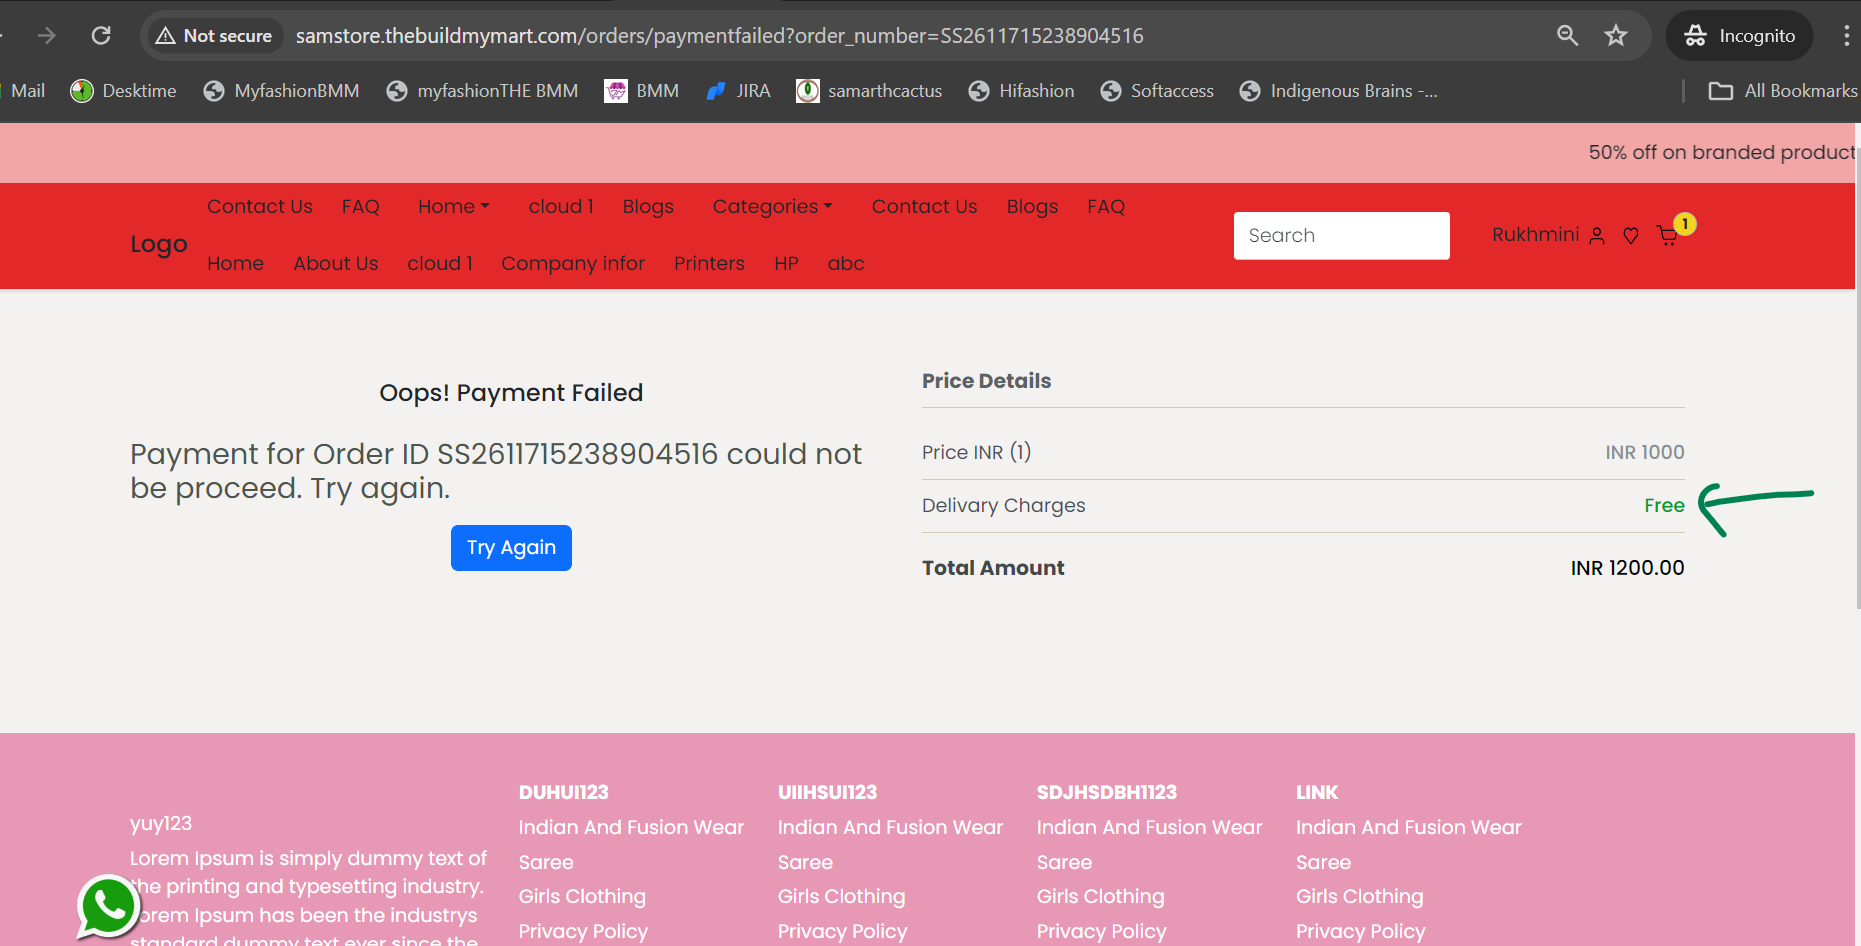The width and height of the screenshot is (1861, 946).
Task: Open the samarthcactus bookmark
Action: pos(869,91)
